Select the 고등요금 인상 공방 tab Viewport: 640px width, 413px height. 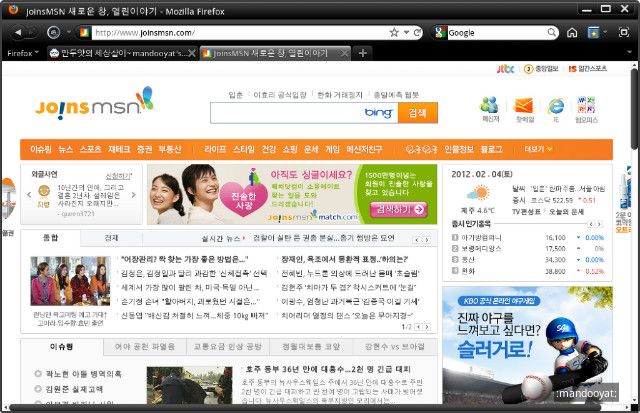[x=227, y=347]
